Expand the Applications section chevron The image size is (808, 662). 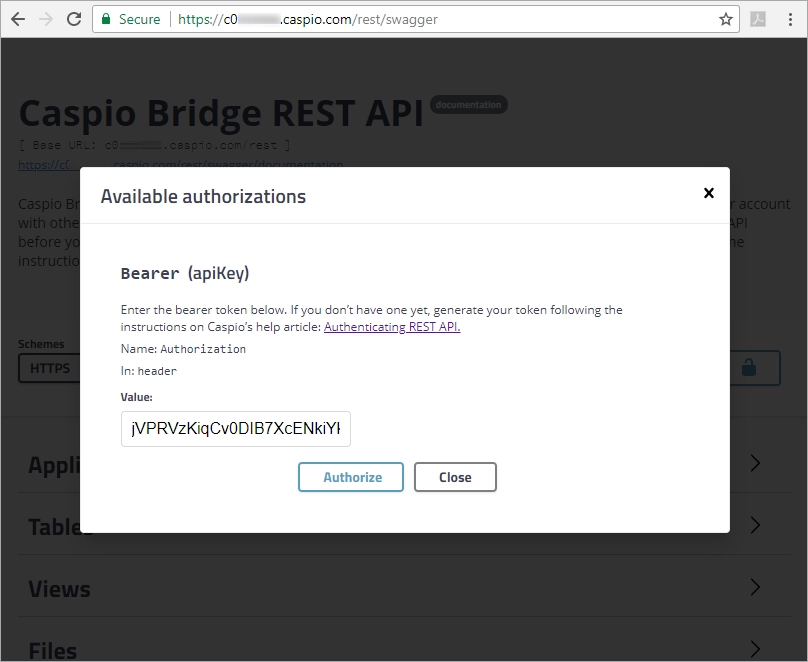tap(755, 463)
